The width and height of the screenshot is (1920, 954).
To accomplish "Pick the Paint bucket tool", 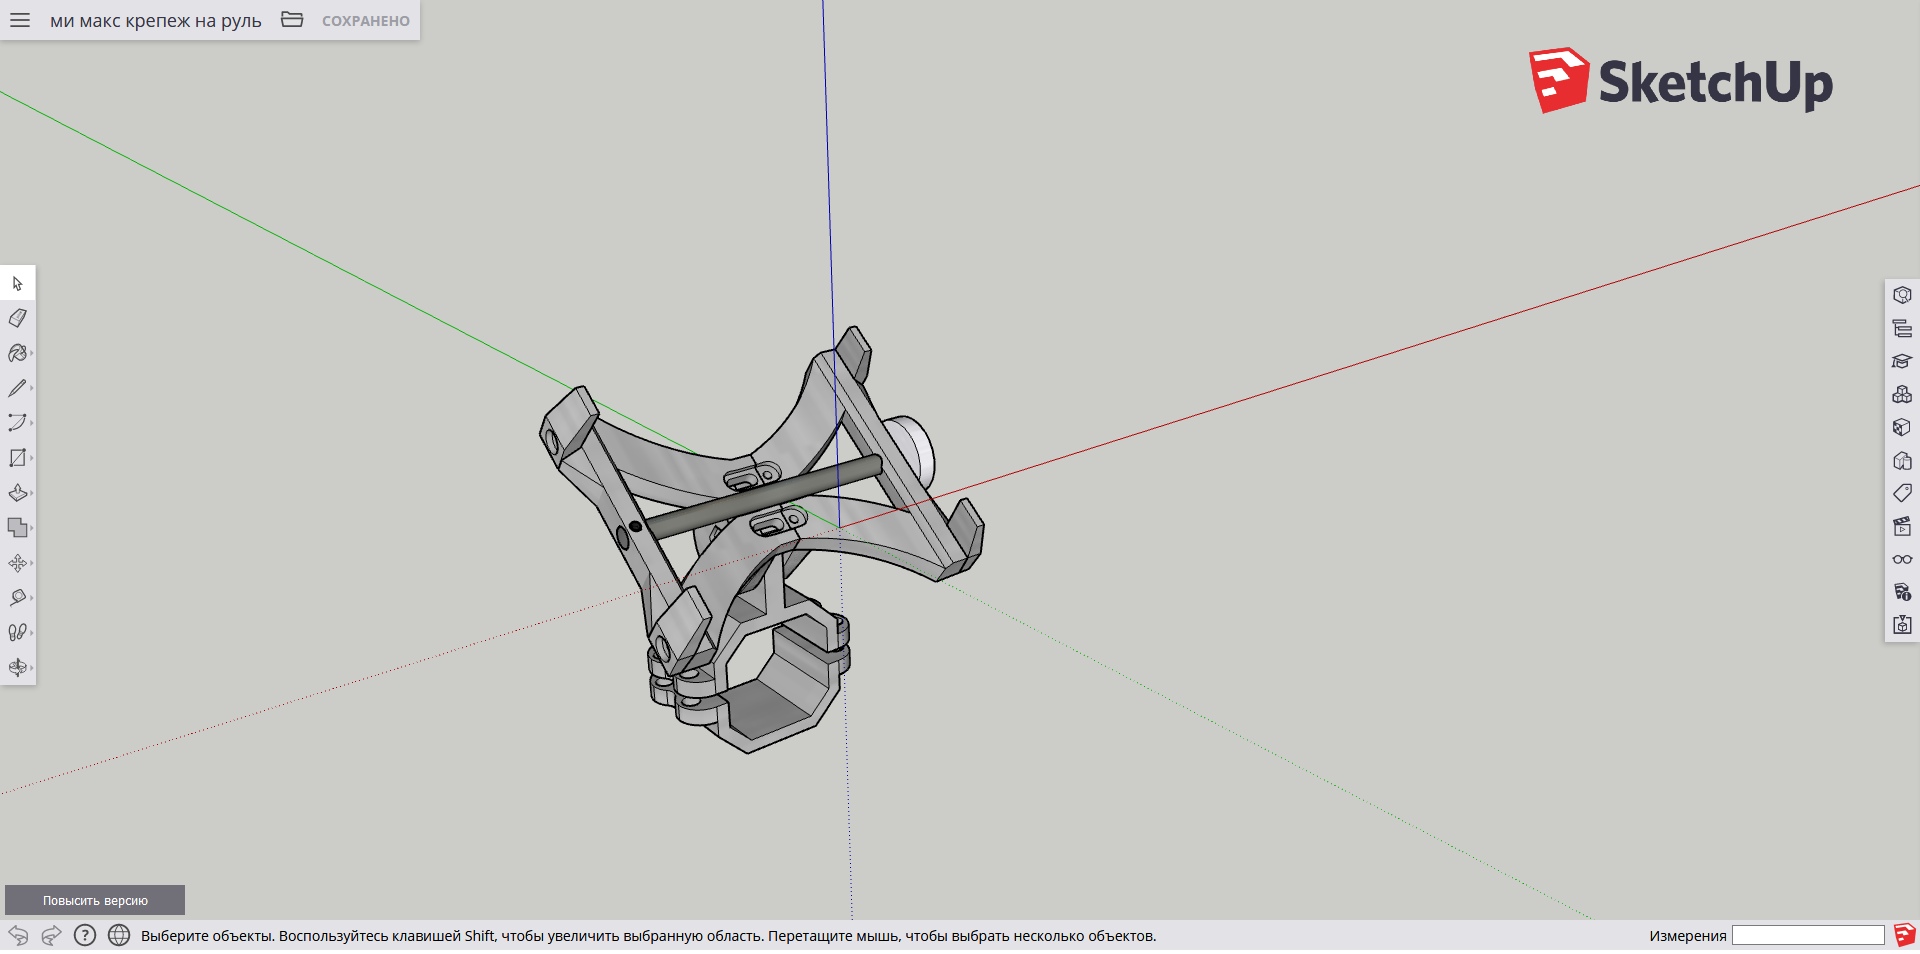I will click(x=18, y=353).
